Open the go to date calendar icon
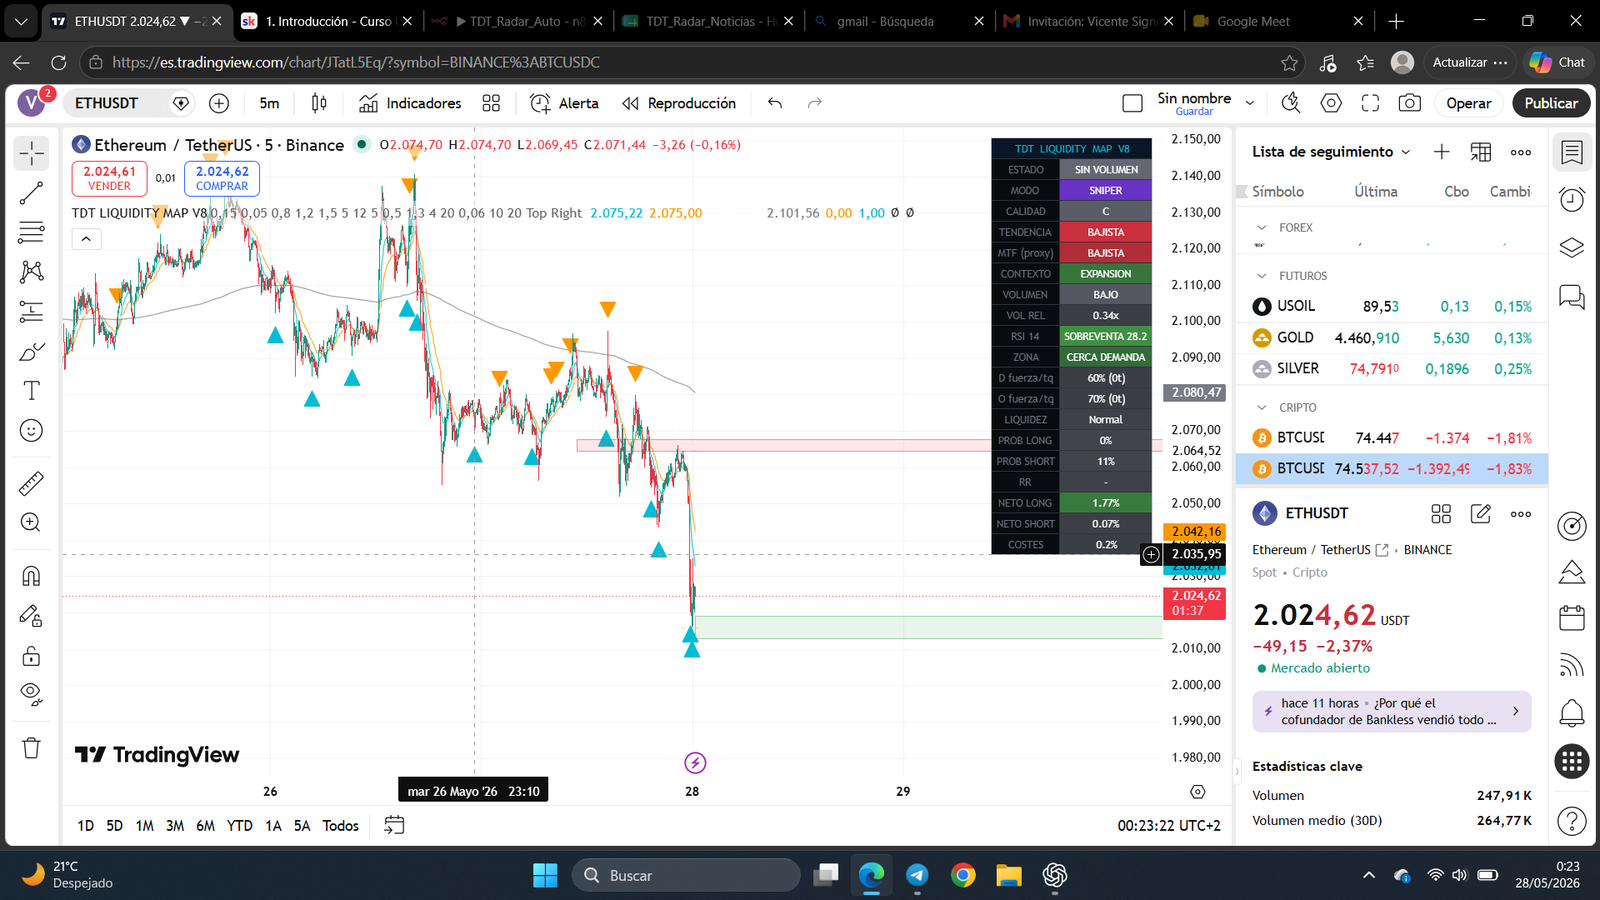Viewport: 1600px width, 900px height. pyautogui.click(x=394, y=825)
